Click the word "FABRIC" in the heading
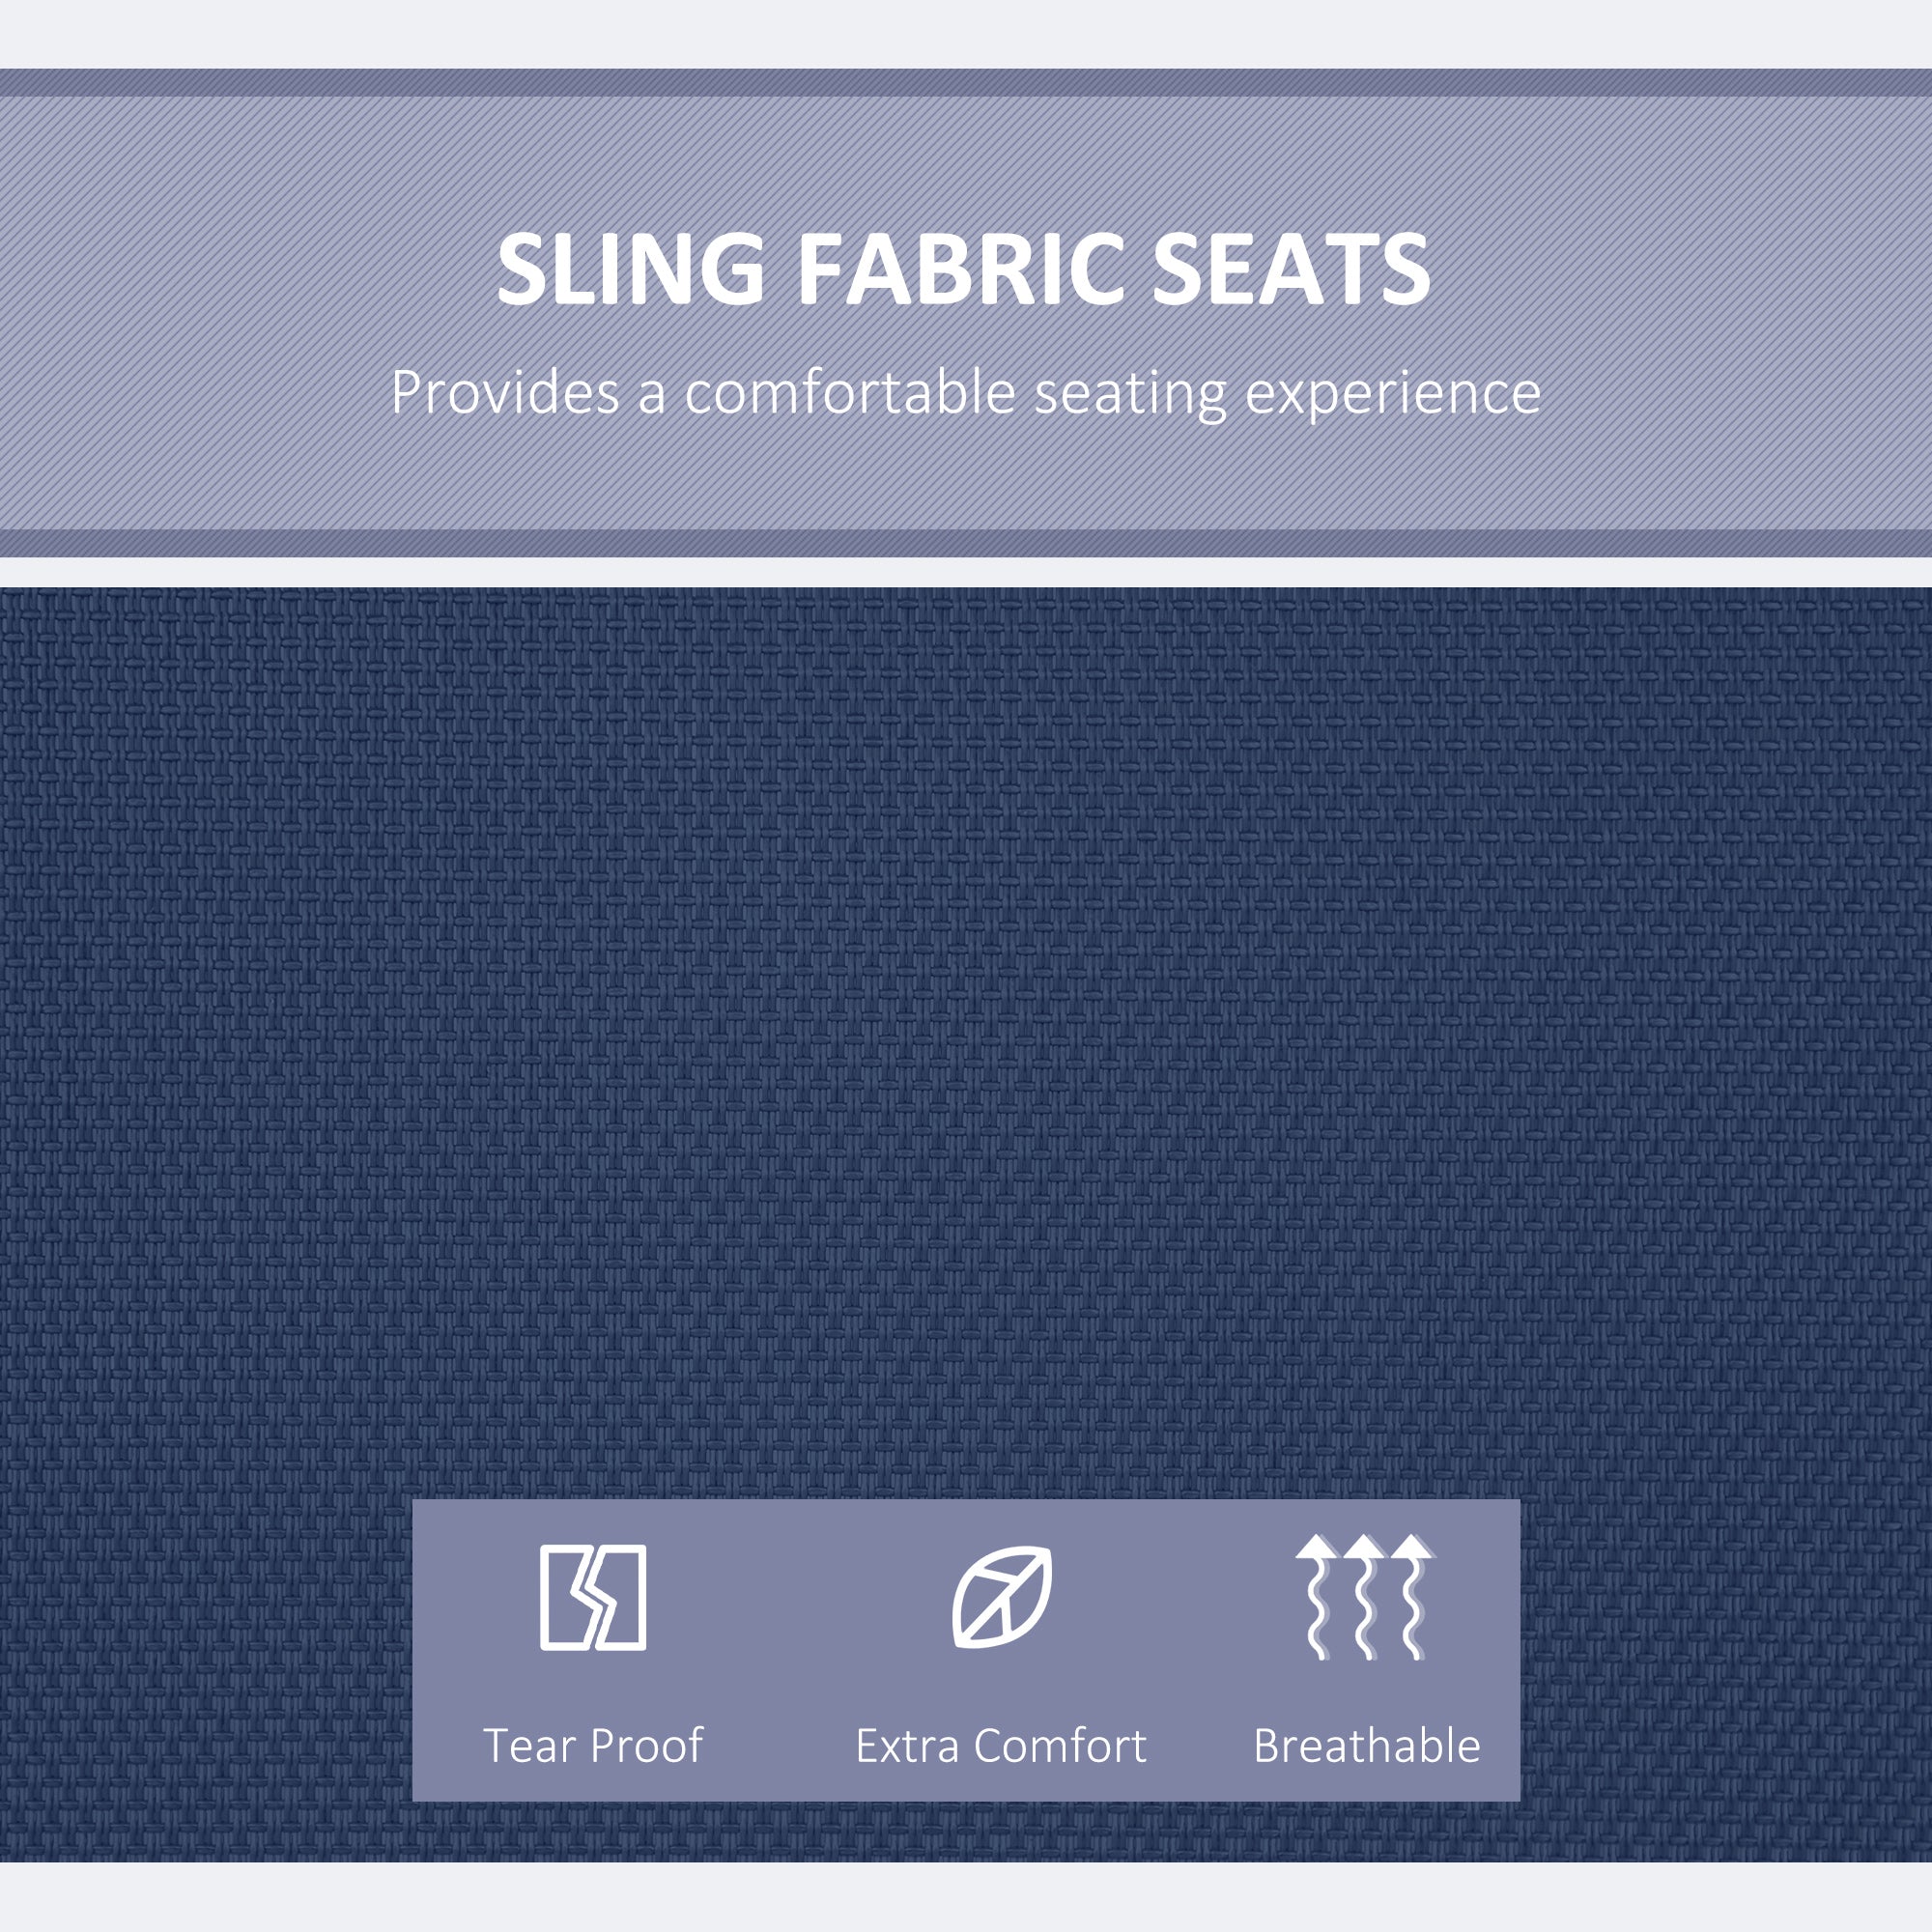Screen dimensions: 1932x1932 [x=960, y=270]
